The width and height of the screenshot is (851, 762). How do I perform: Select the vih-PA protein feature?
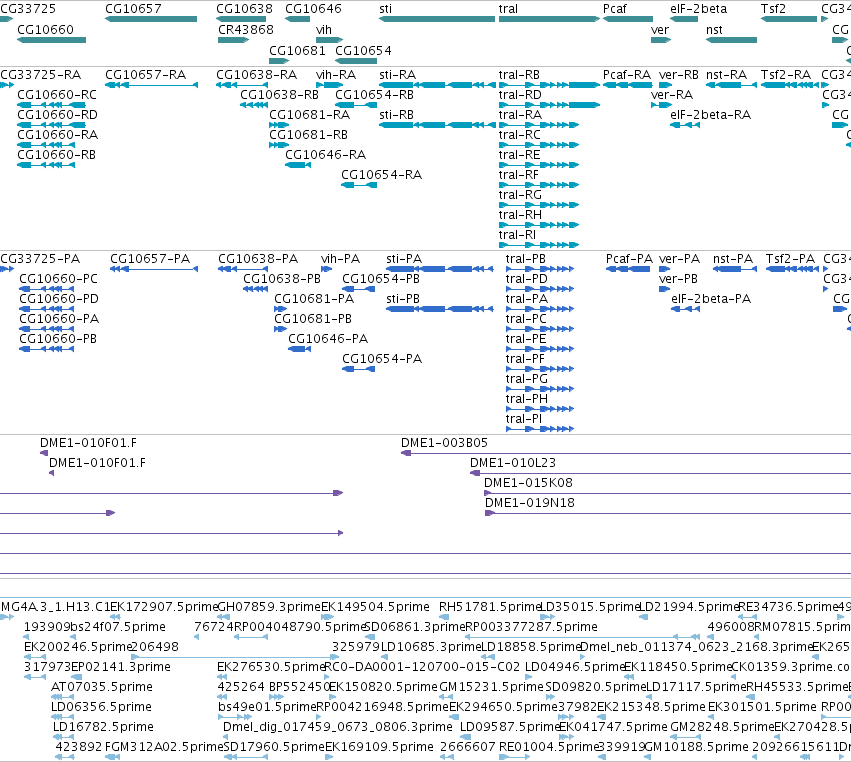(x=327, y=269)
